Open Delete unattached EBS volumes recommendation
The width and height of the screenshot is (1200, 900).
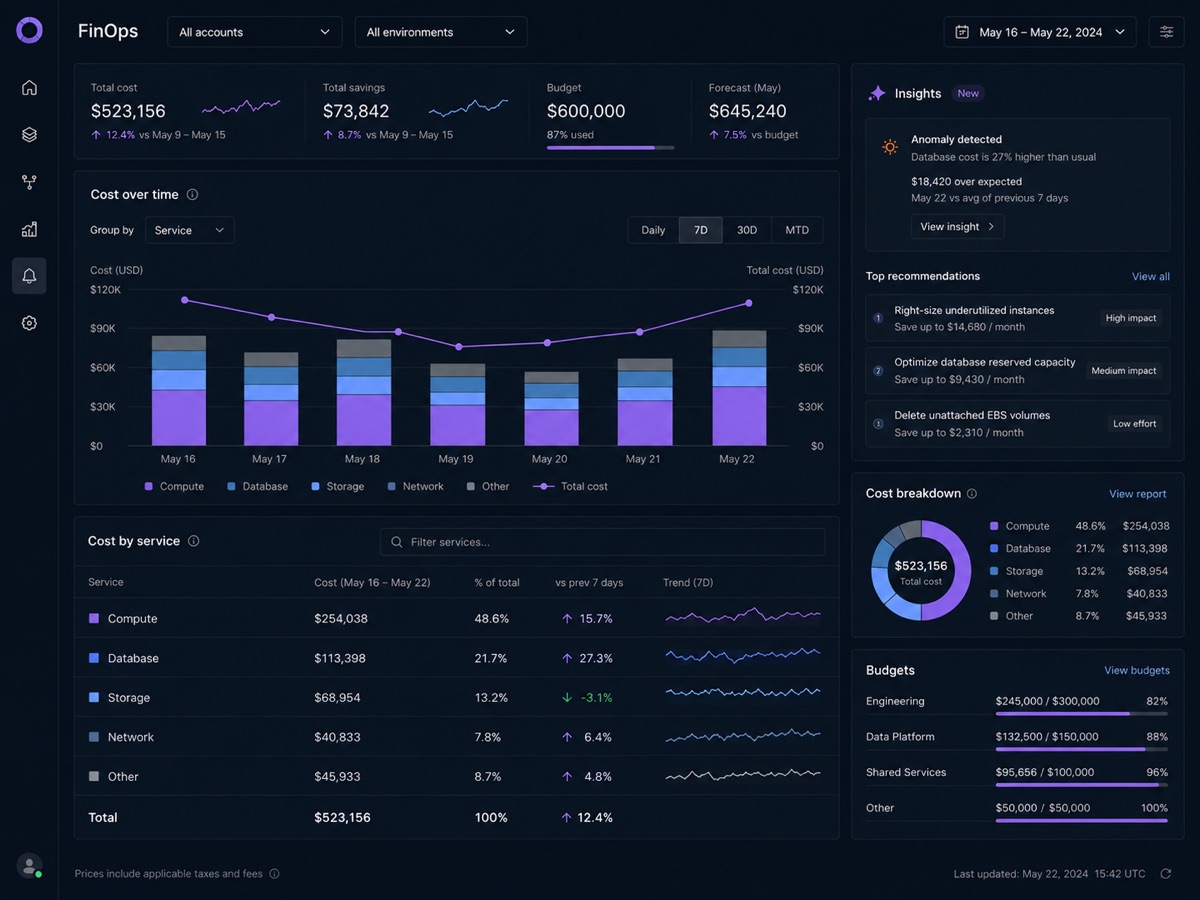pyautogui.click(x=1017, y=423)
